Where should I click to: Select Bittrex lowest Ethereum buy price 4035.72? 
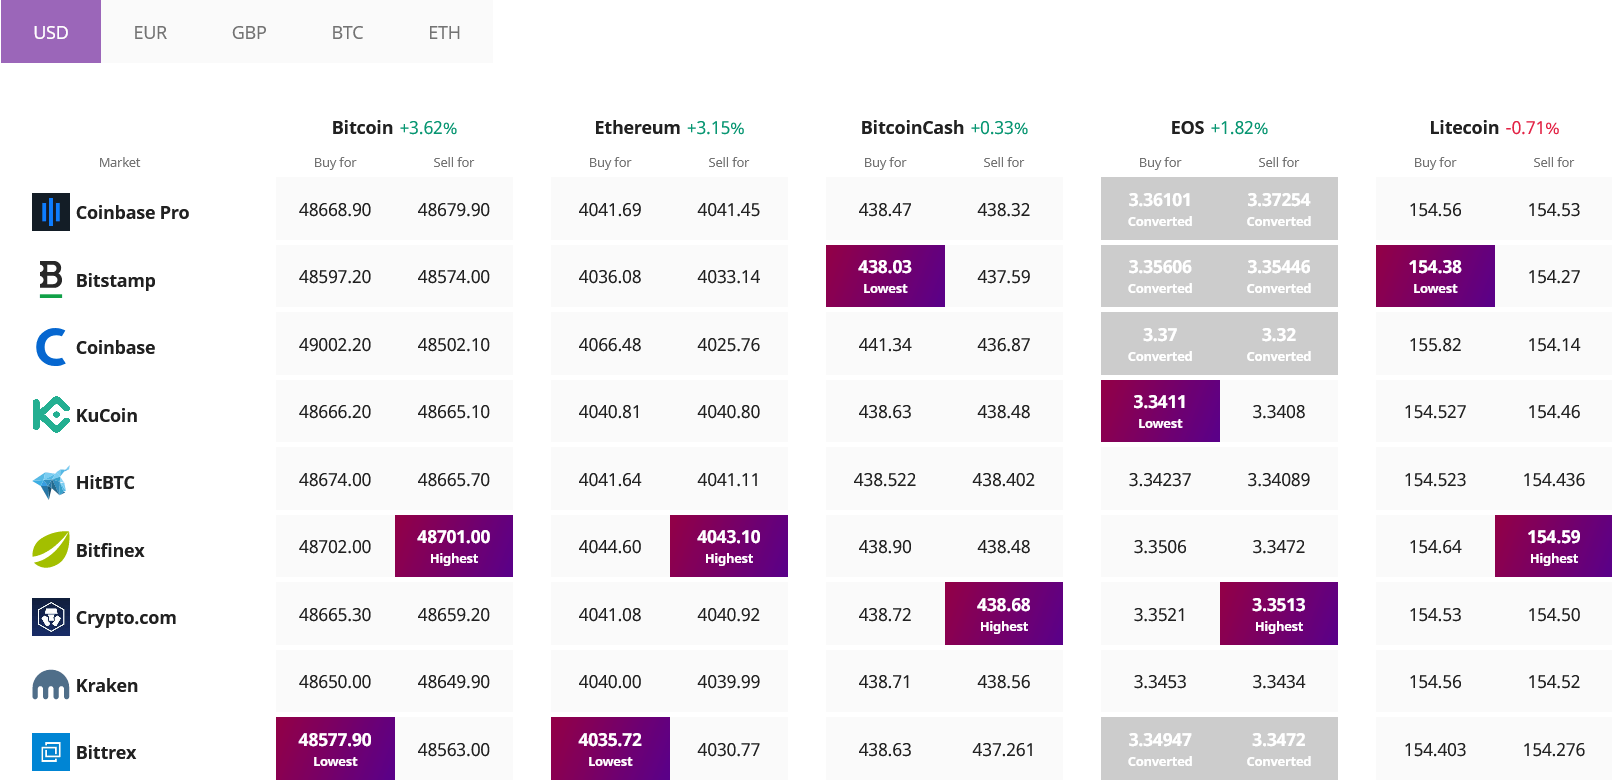610,748
